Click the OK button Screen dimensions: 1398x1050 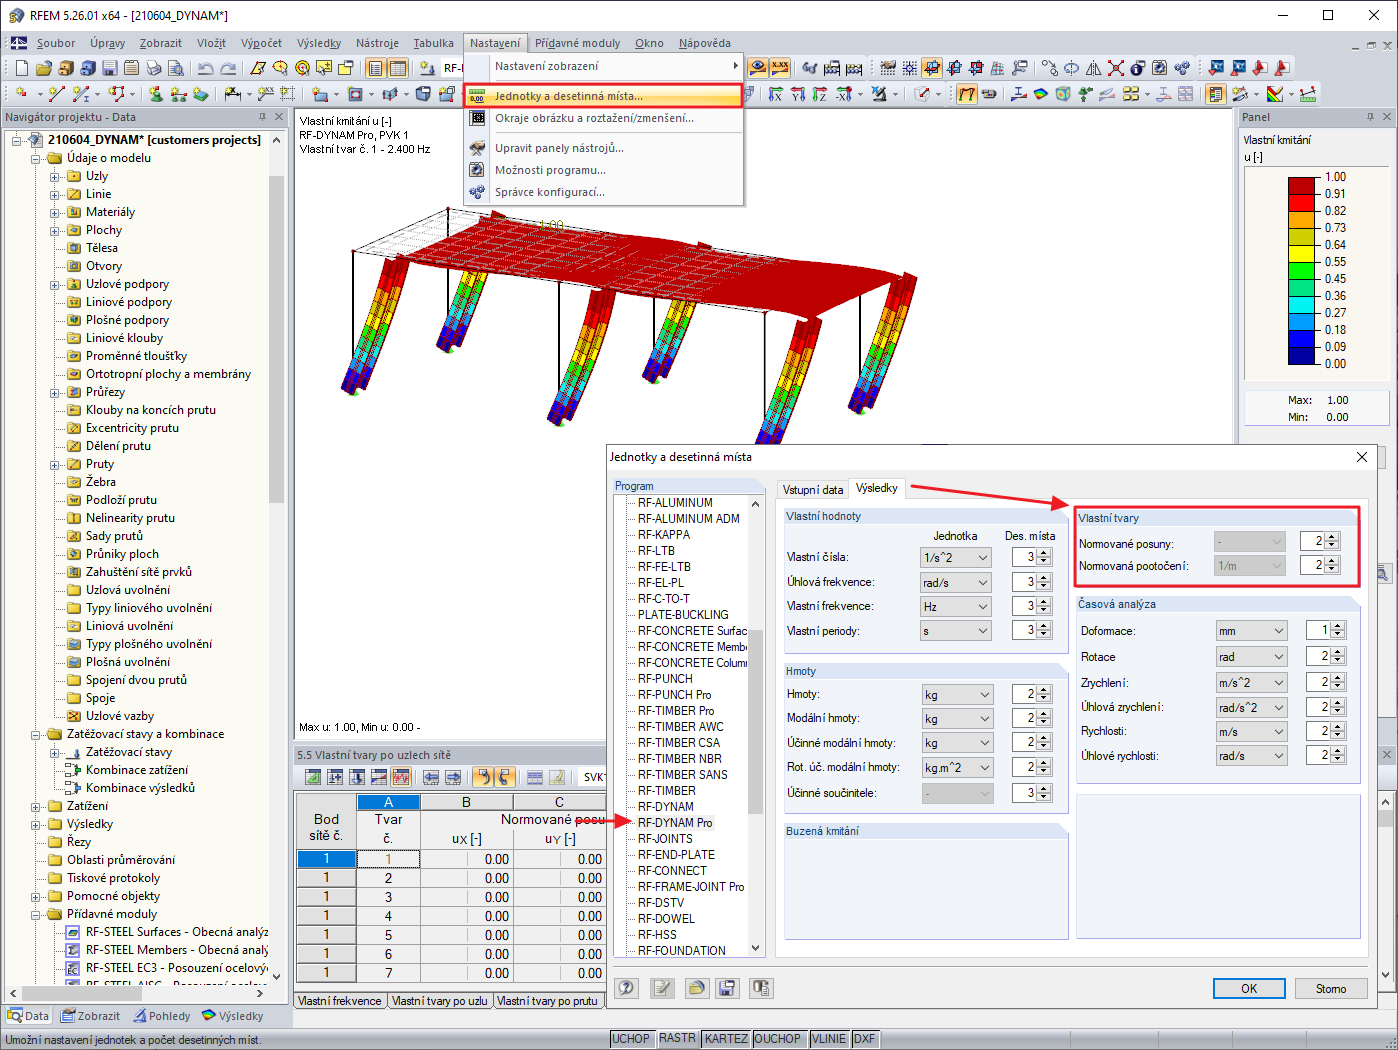(x=1249, y=988)
